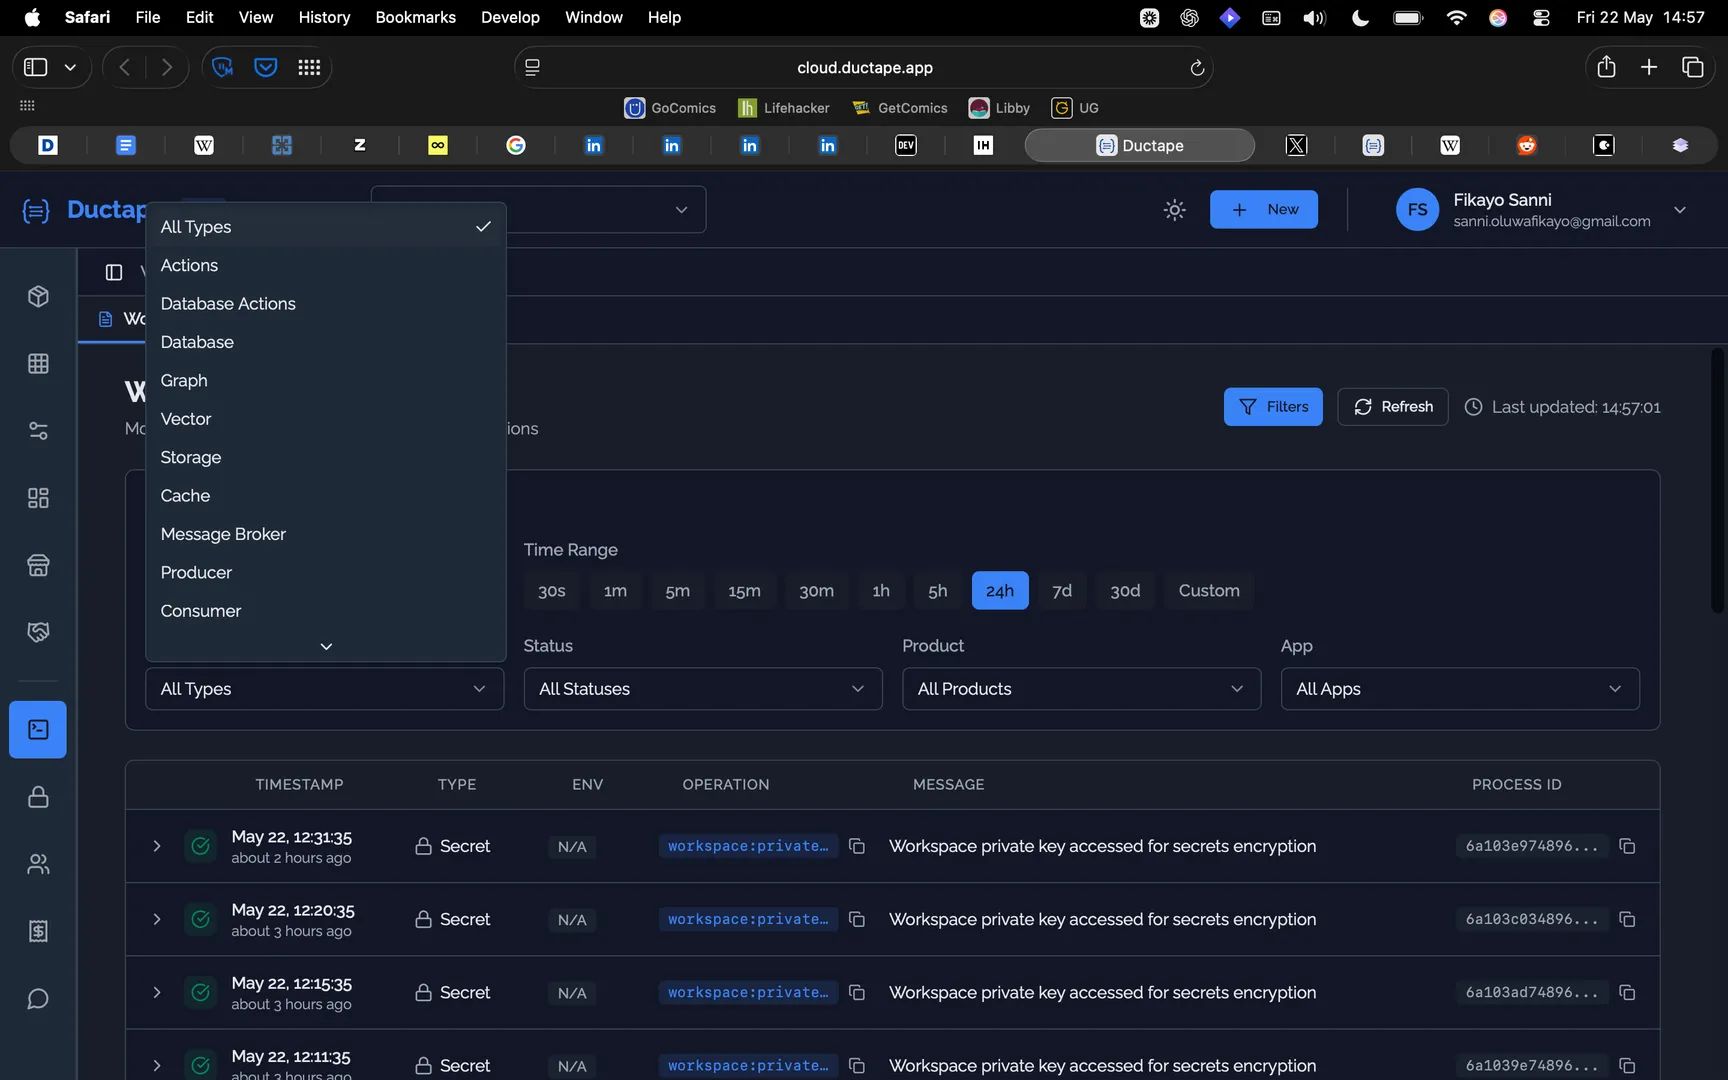1728x1080 pixels.
Task: Open the table grid sidebar icon
Action: pyautogui.click(x=38, y=364)
